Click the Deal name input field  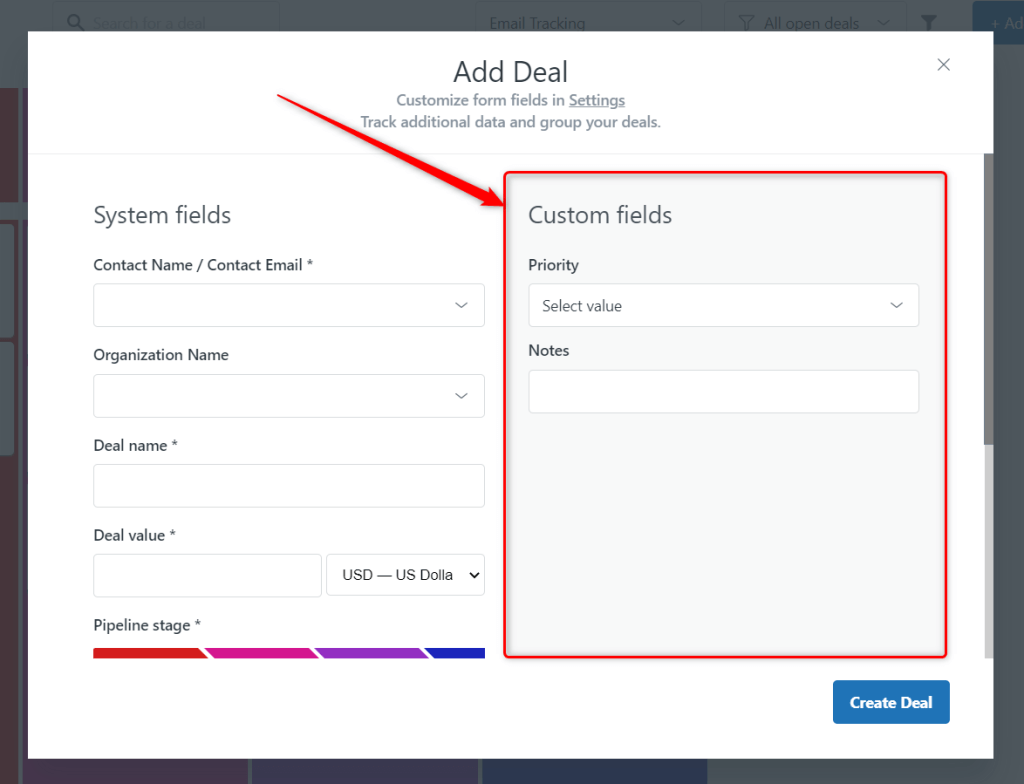pyautogui.click(x=288, y=486)
